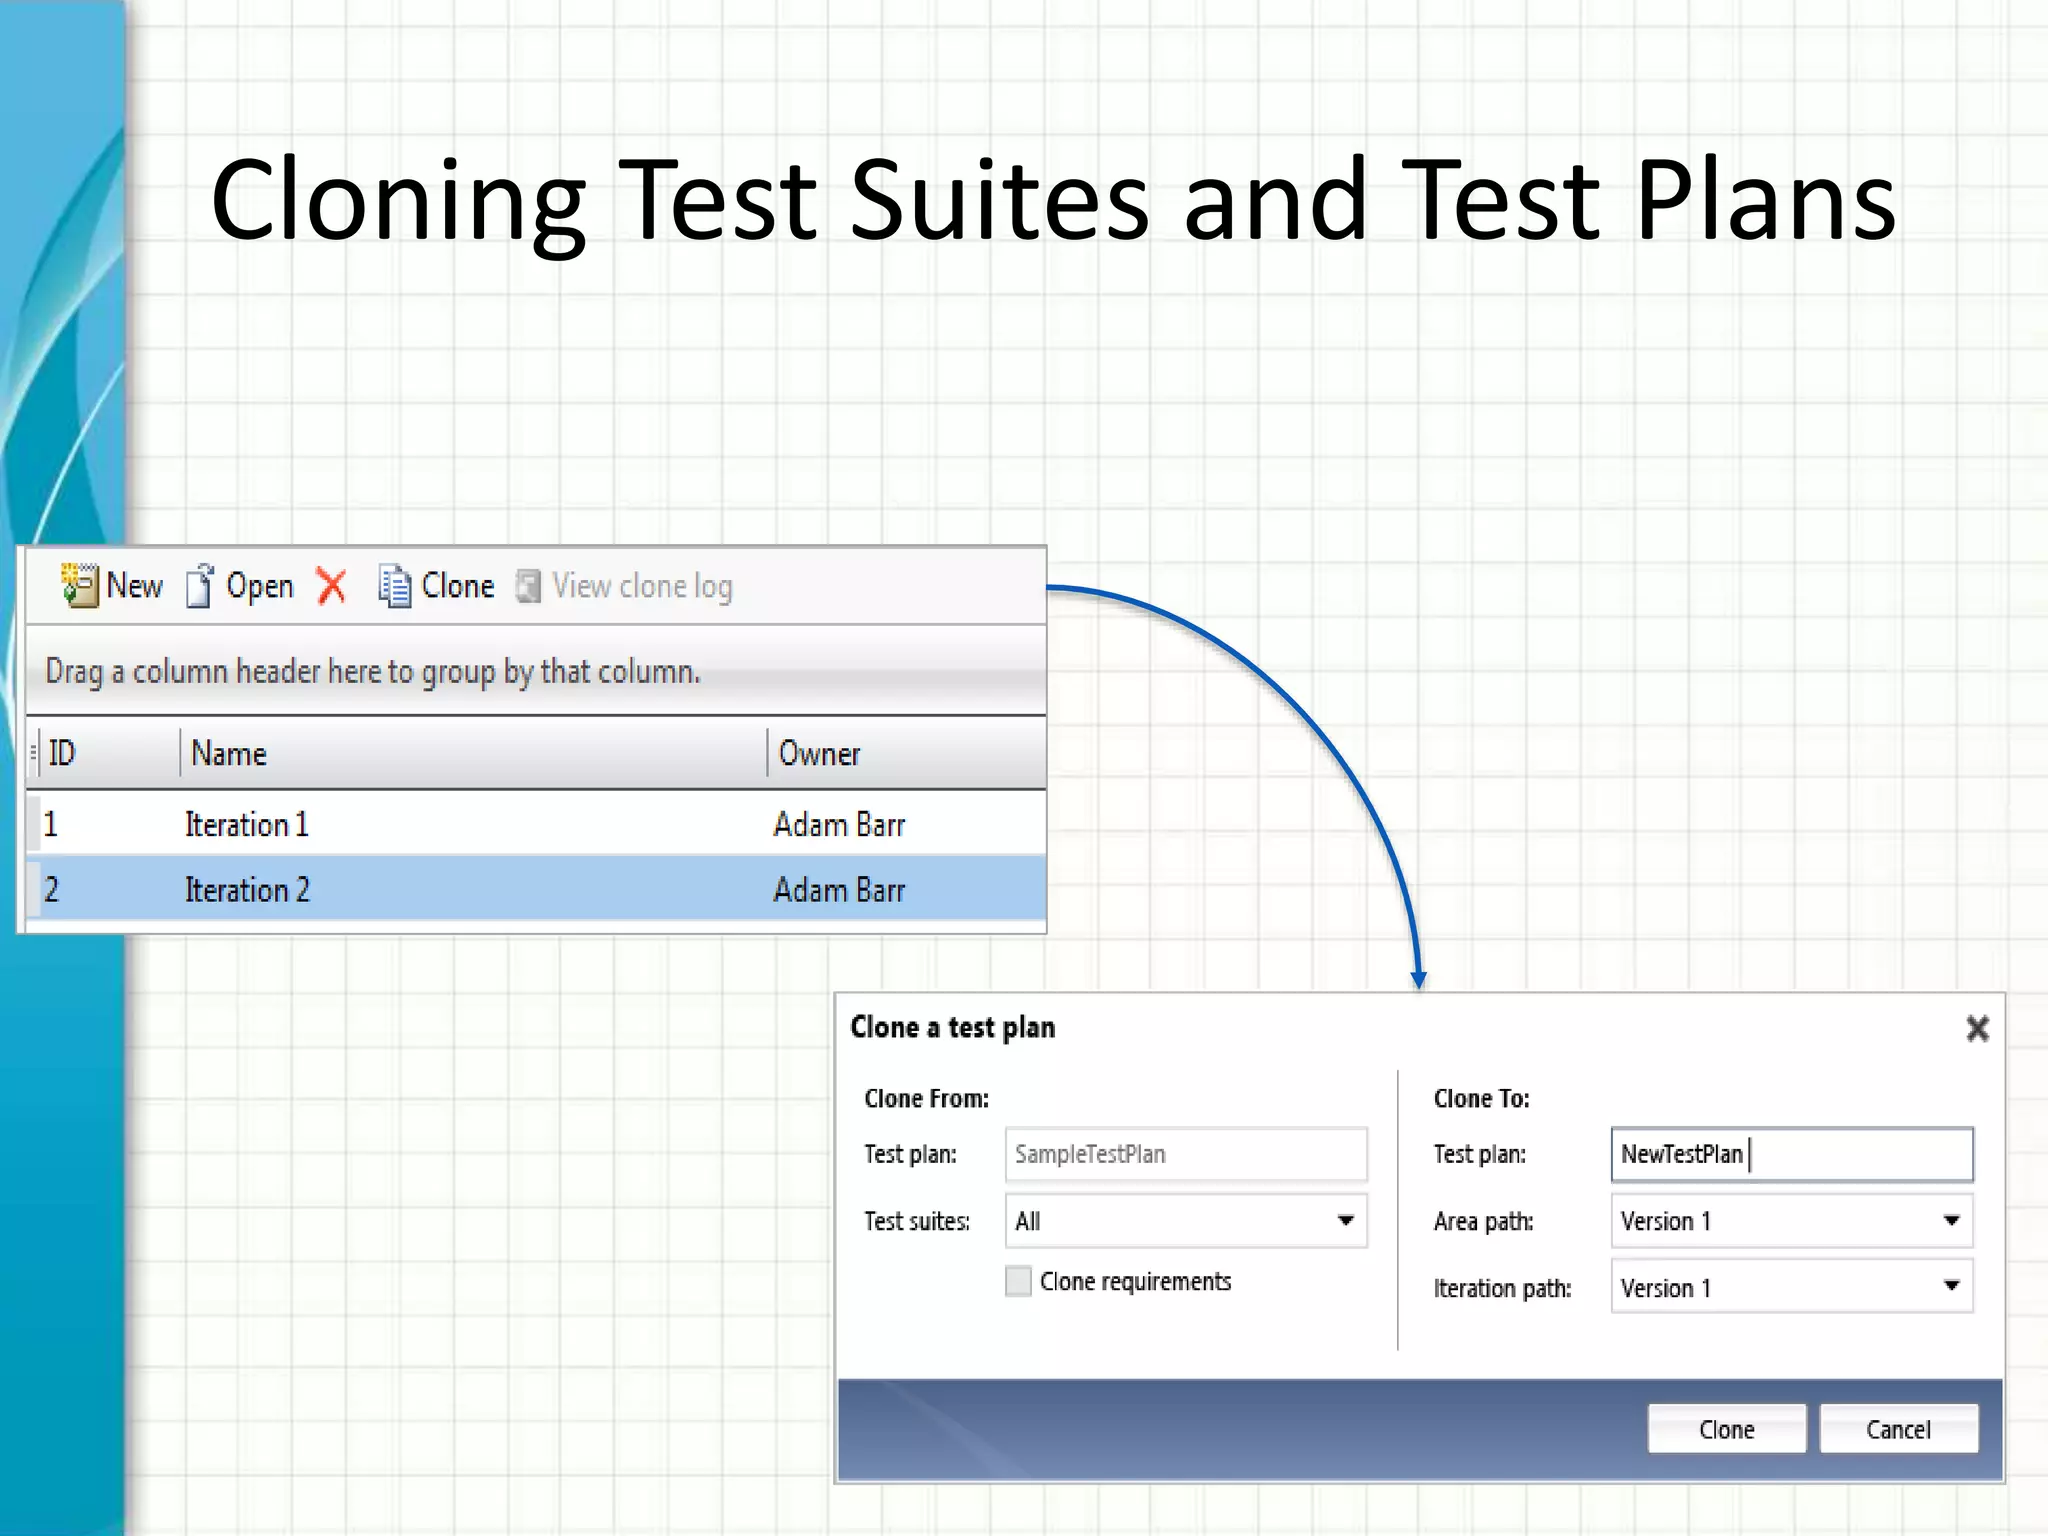2048x1536 pixels.
Task: Click the grayed View clone log label
Action: click(x=643, y=587)
